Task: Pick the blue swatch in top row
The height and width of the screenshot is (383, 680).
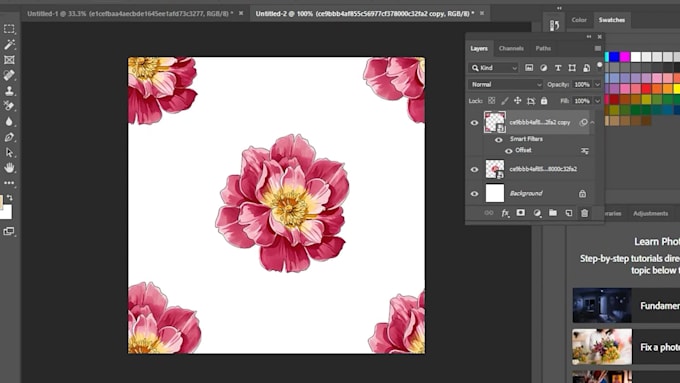Action: 614,57
